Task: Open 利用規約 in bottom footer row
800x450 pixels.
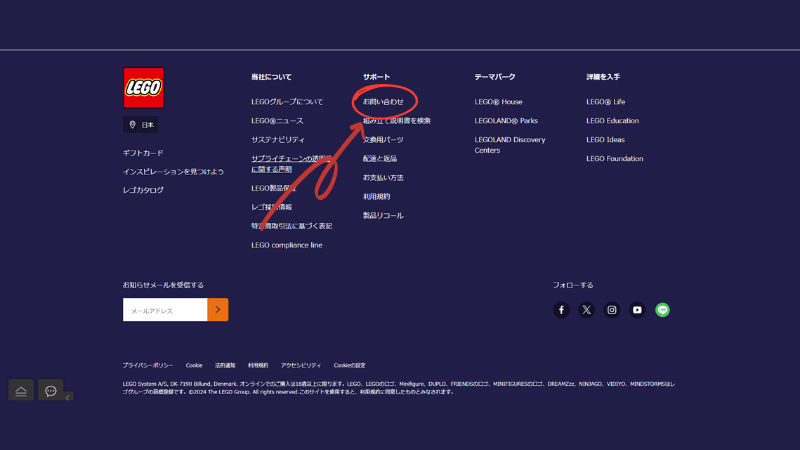Action: point(258,365)
